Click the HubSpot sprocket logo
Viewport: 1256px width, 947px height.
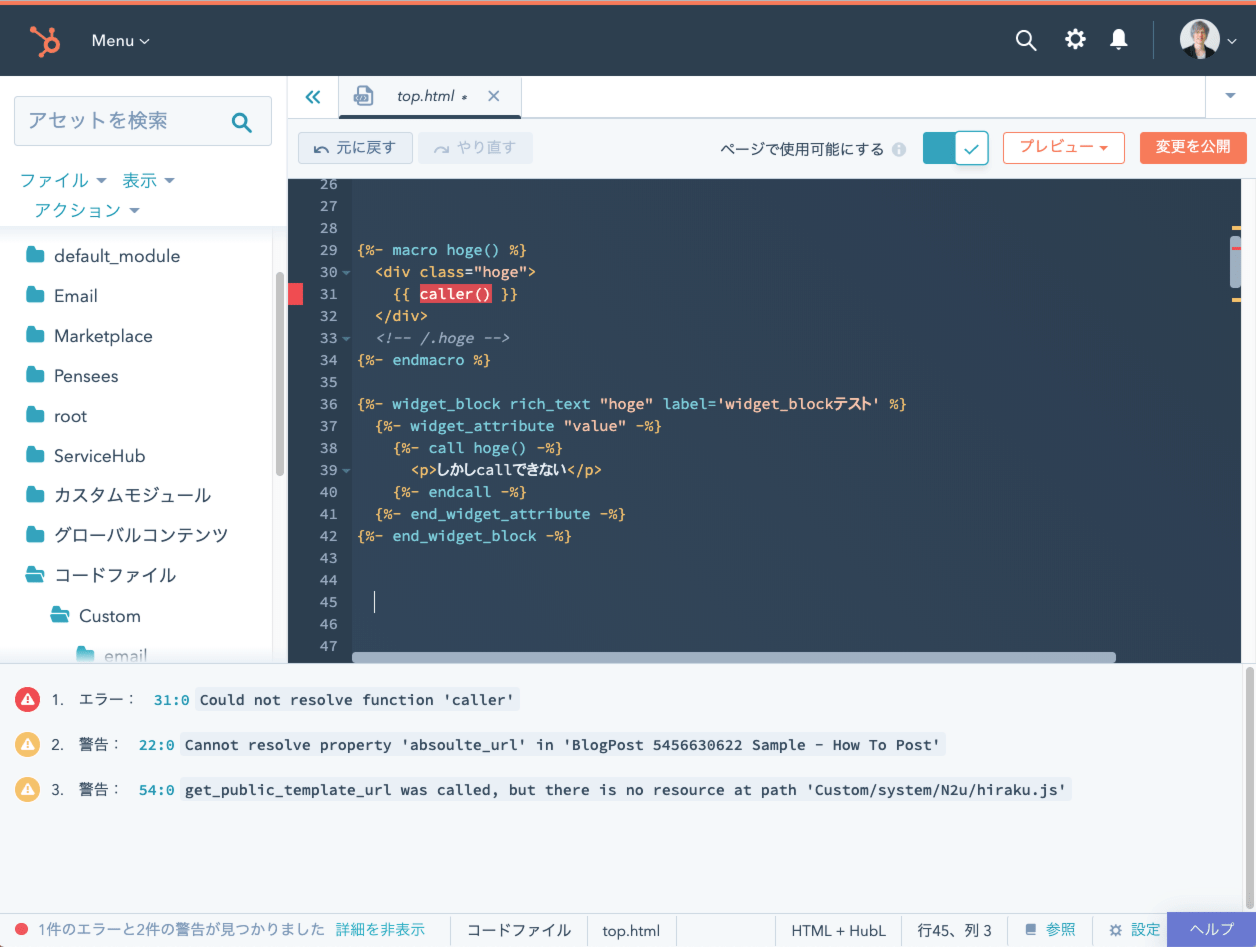(45, 41)
